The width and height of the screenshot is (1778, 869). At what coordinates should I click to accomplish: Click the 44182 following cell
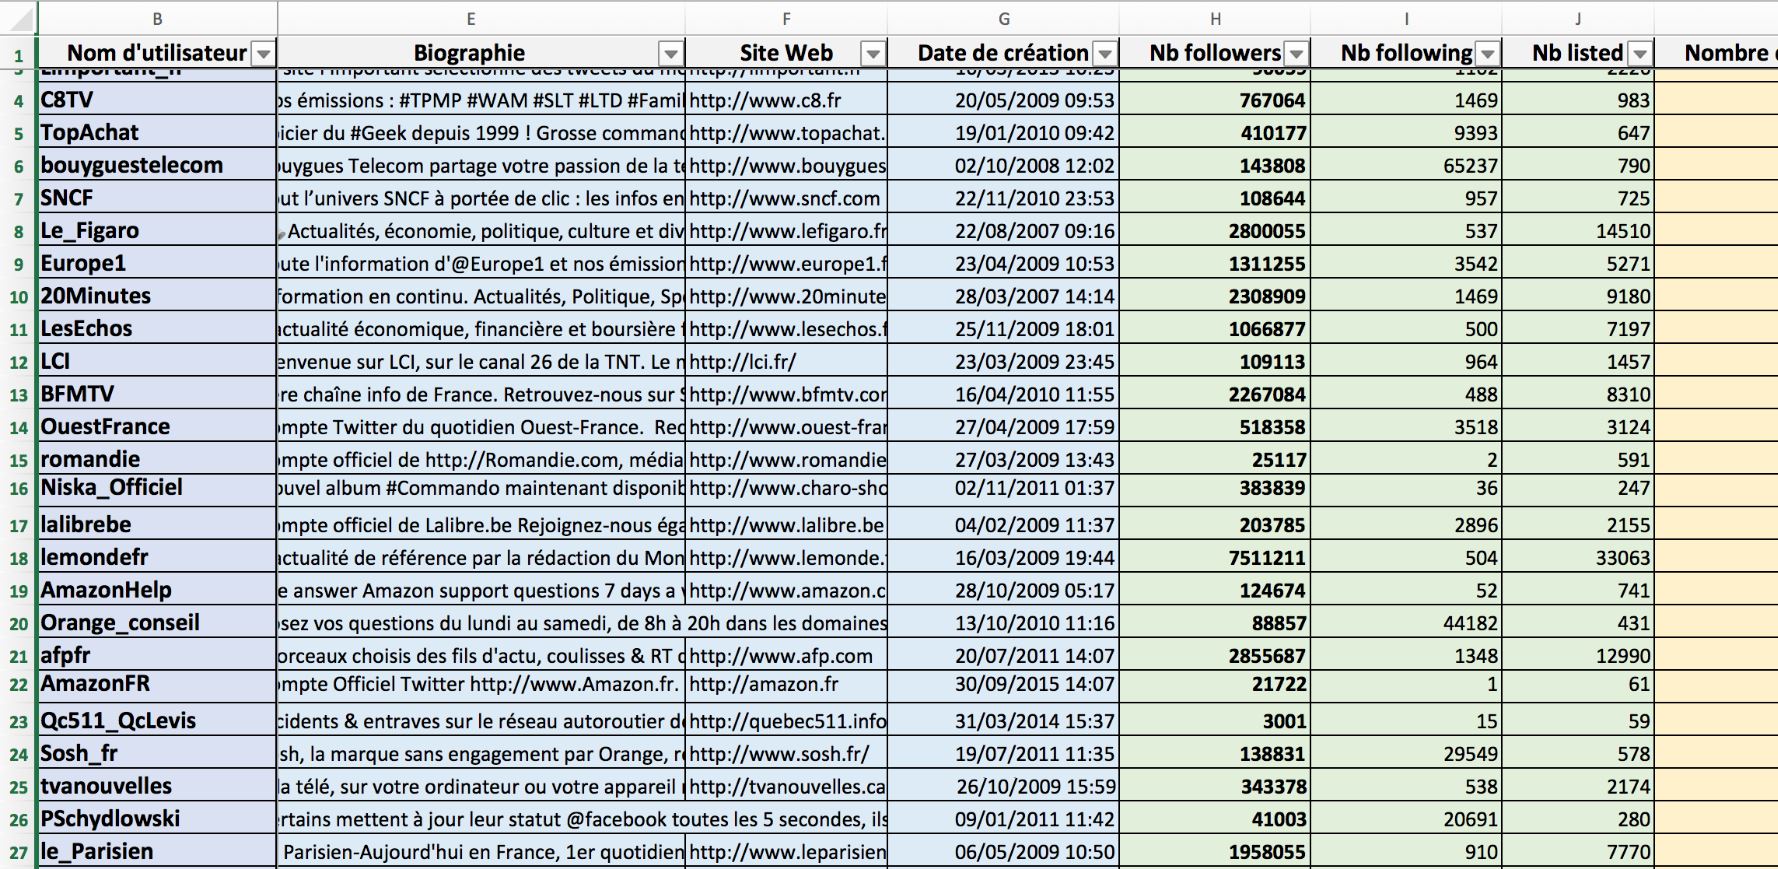pyautogui.click(x=1406, y=623)
